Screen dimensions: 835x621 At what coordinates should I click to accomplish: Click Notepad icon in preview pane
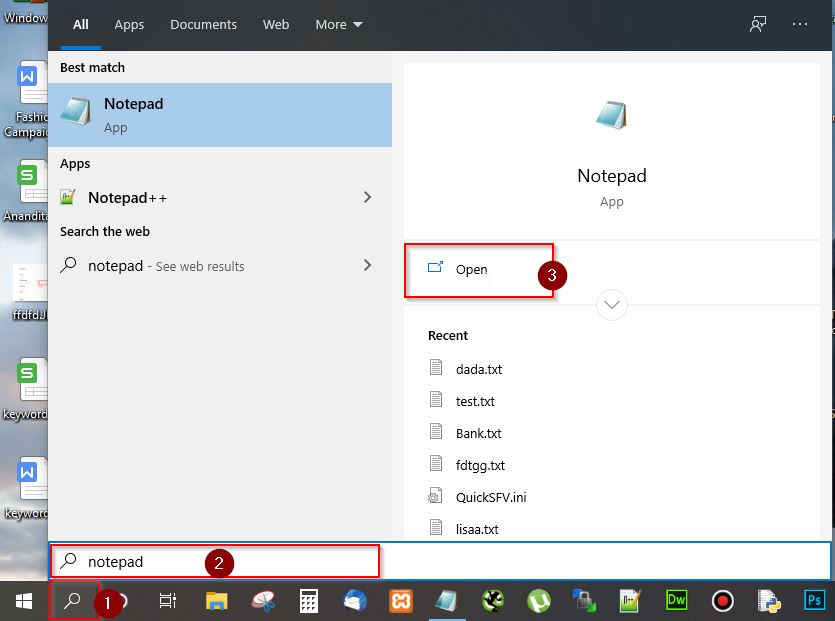[611, 115]
